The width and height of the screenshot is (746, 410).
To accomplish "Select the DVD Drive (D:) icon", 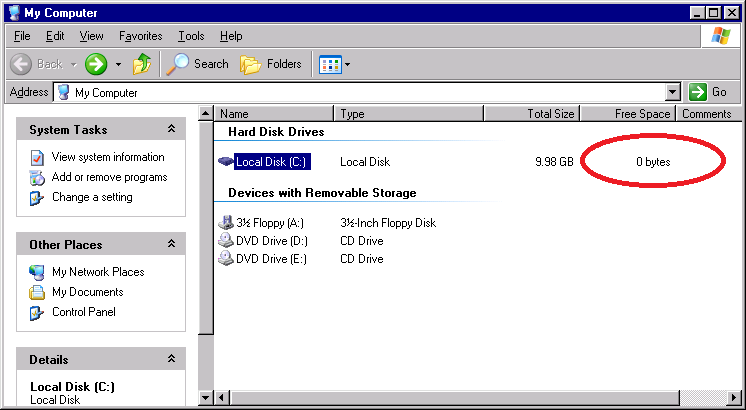I will pos(226,241).
